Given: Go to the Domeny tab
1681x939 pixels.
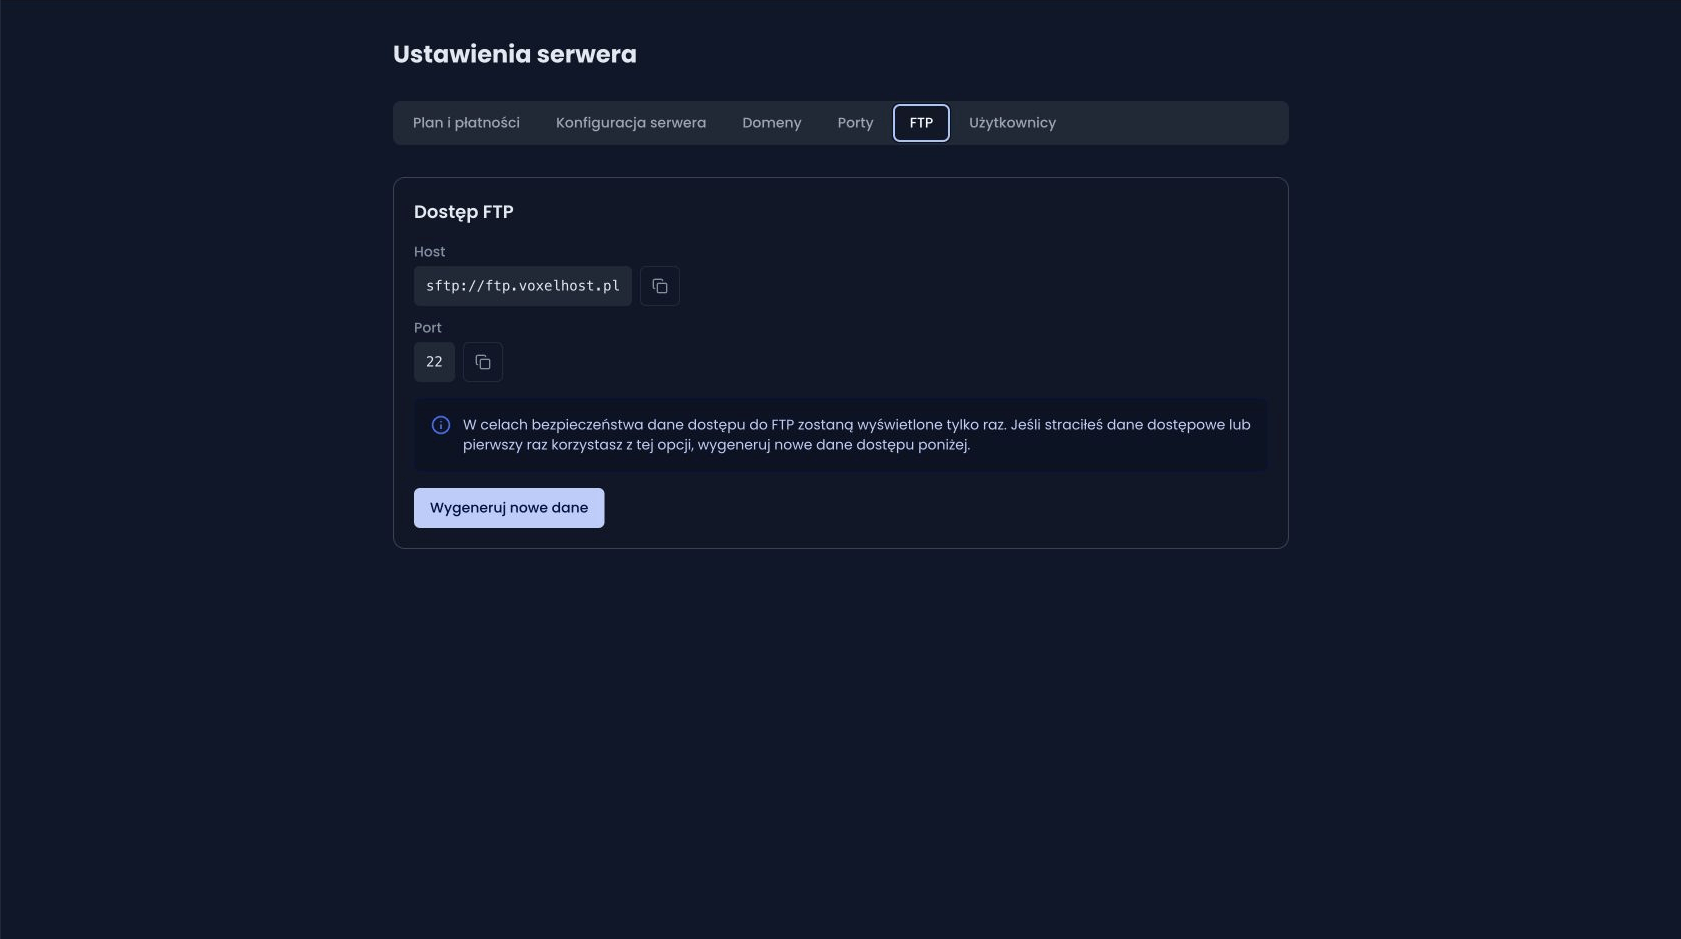Looking at the screenshot, I should (x=772, y=123).
